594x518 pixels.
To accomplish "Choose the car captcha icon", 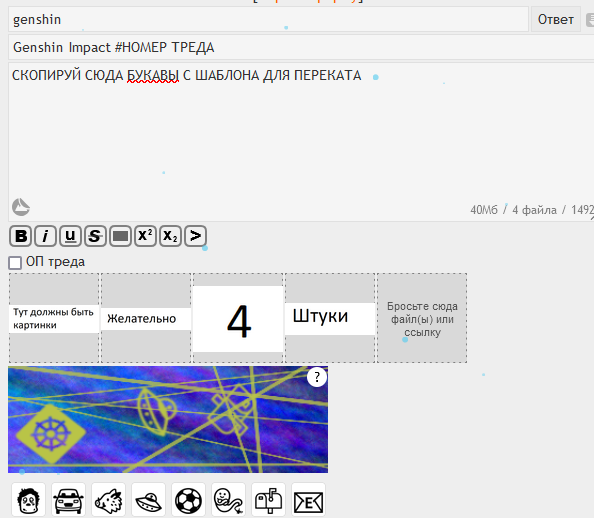I will [69, 500].
